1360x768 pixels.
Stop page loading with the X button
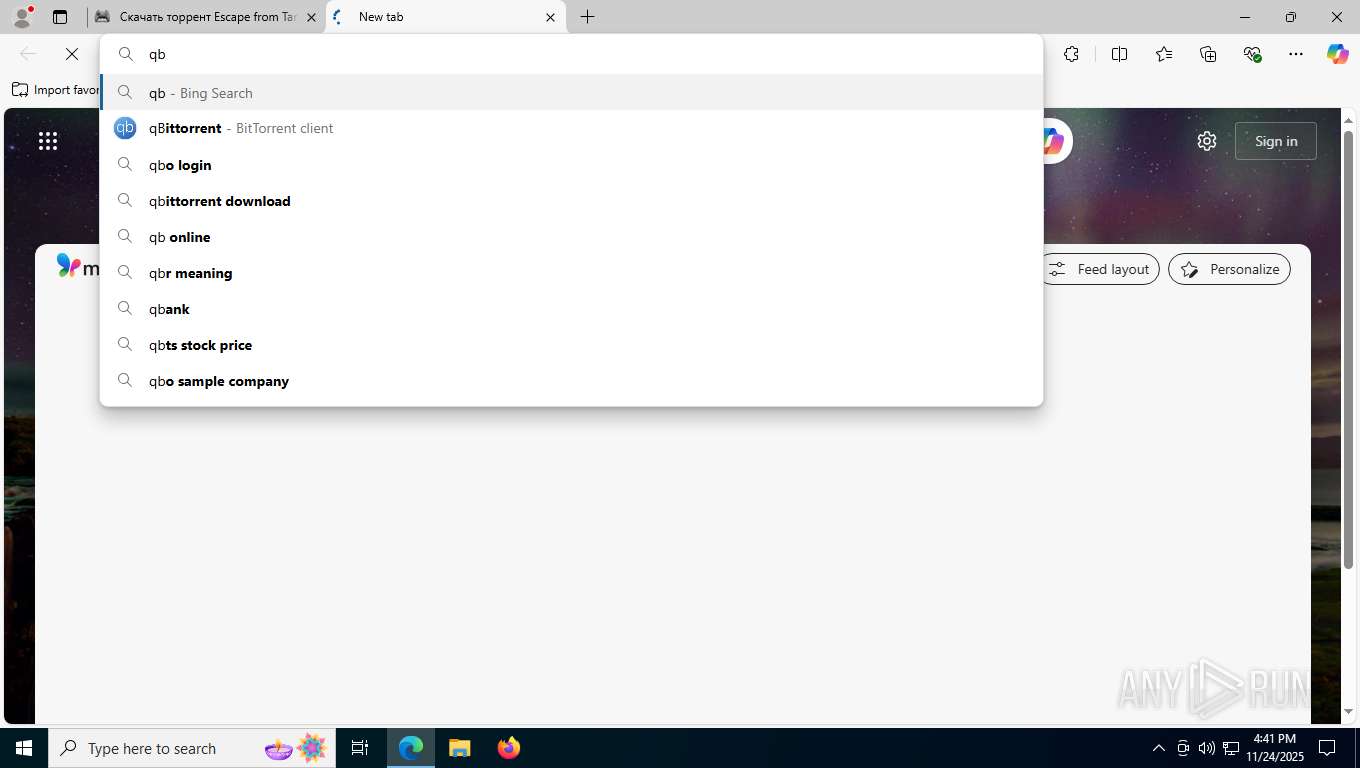pos(72,54)
